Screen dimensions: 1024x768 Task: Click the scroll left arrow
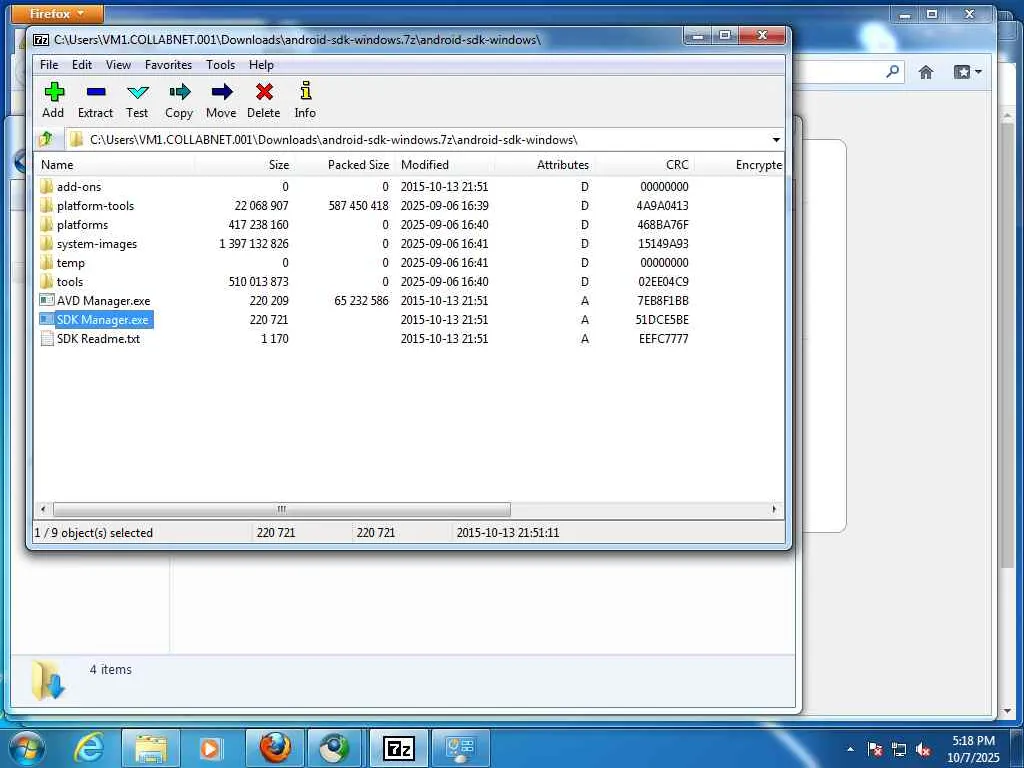[43, 509]
